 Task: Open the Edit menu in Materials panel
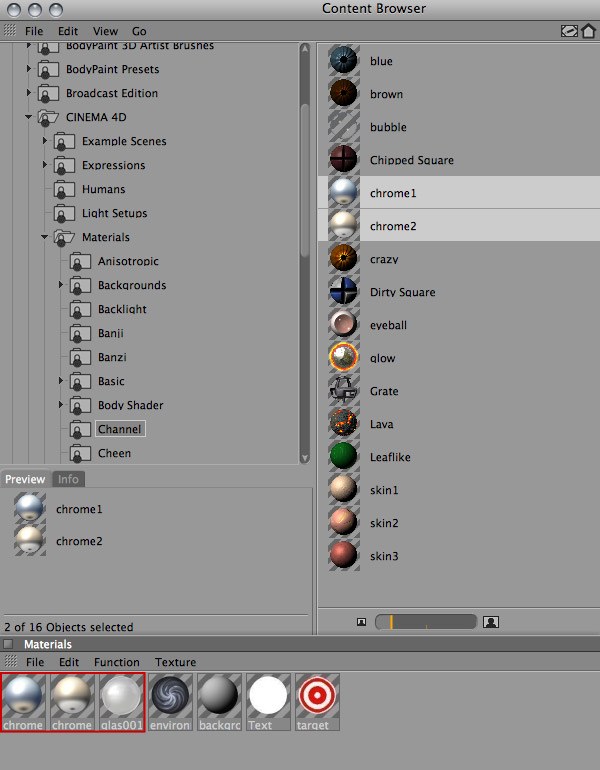pos(69,662)
